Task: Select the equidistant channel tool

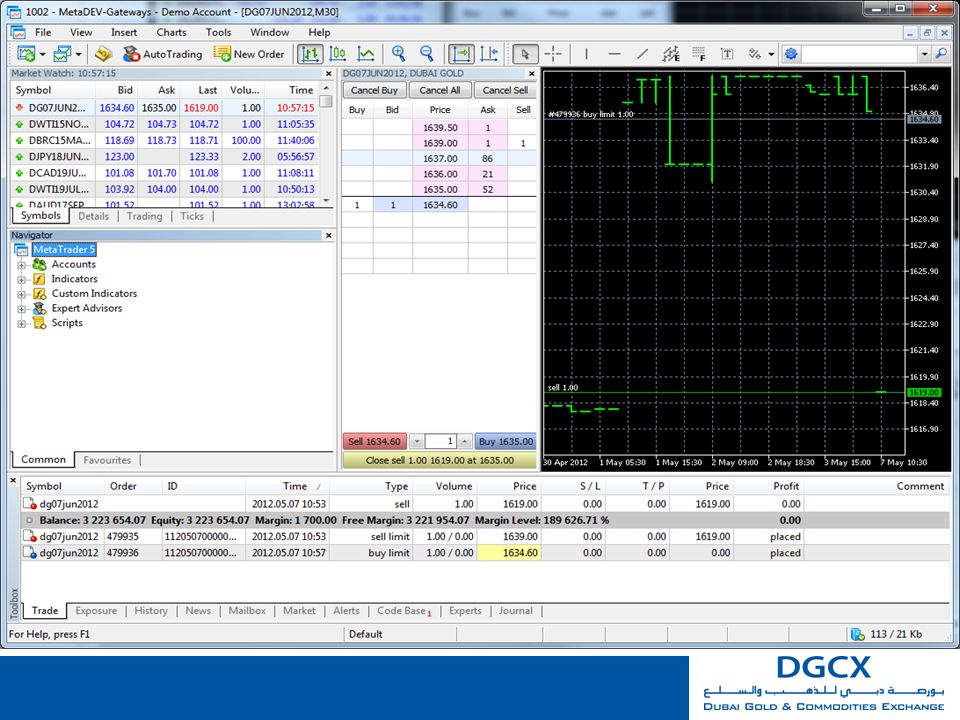Action: click(671, 54)
